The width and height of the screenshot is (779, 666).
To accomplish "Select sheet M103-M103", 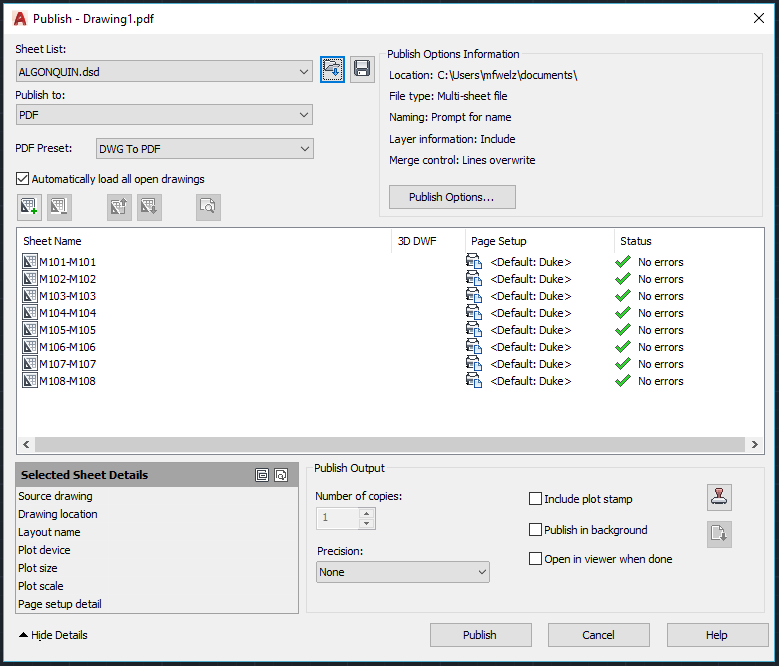I will coord(67,296).
